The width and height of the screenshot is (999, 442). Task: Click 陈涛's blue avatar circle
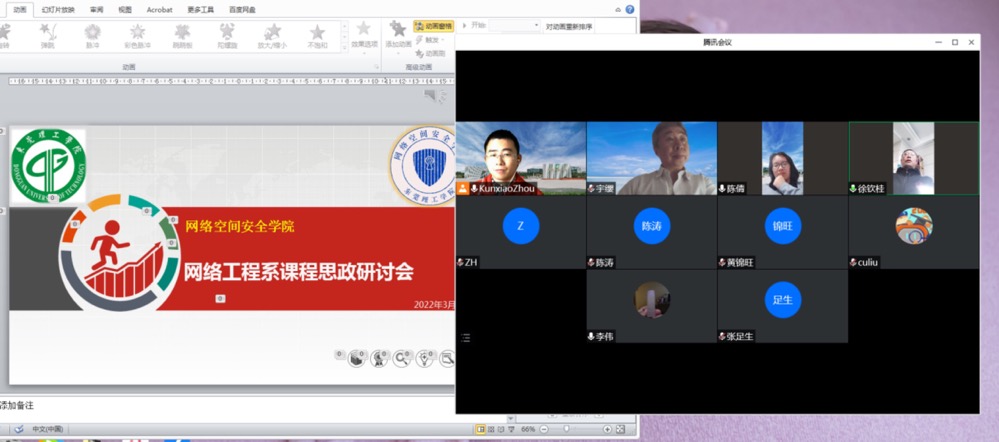point(652,226)
